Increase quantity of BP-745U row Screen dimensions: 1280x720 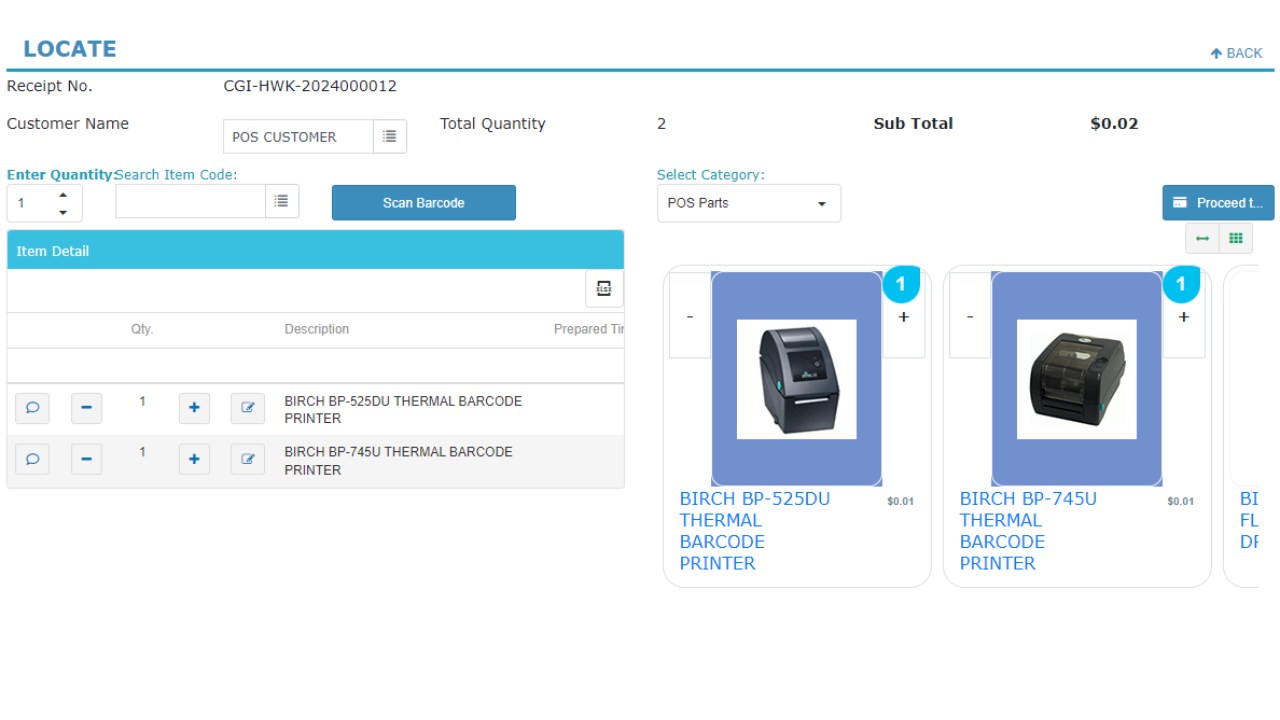coord(194,459)
